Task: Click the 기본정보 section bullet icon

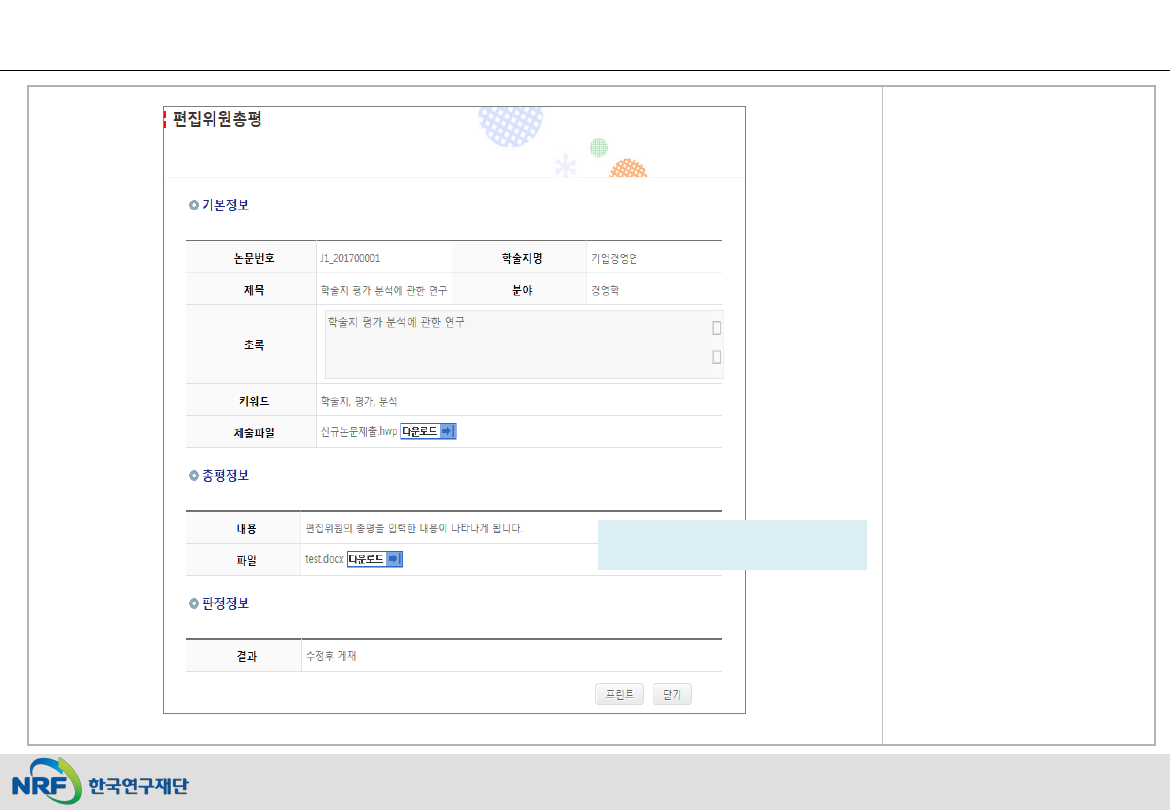Action: click(194, 206)
